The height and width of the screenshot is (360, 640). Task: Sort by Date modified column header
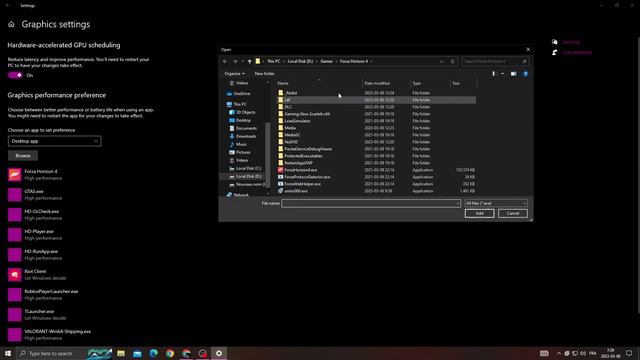386,83
